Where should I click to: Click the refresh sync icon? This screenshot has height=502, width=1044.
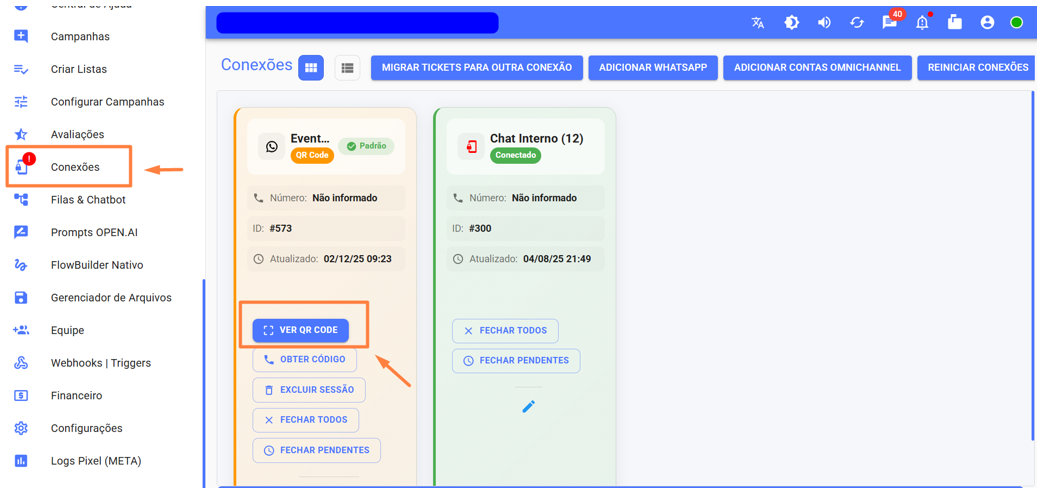tap(857, 22)
